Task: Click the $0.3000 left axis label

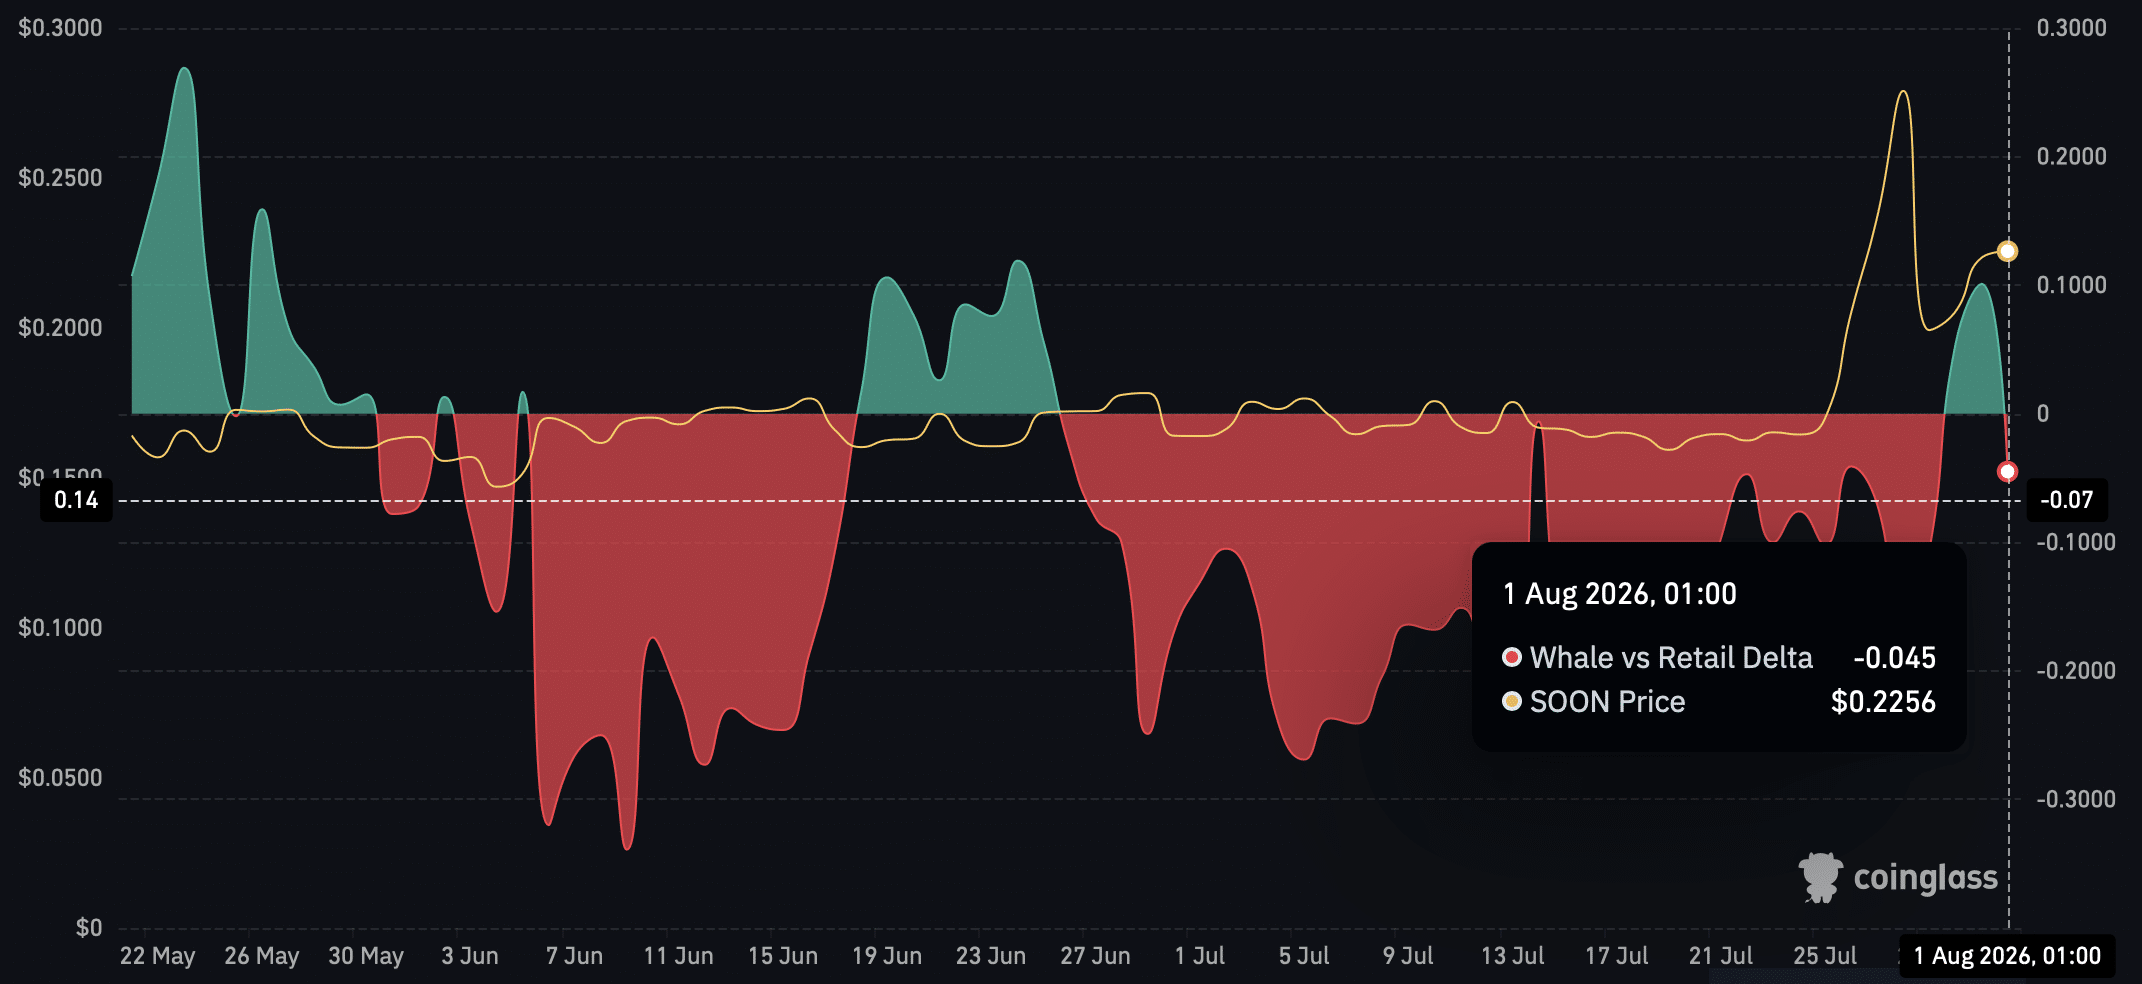Action: (60, 28)
